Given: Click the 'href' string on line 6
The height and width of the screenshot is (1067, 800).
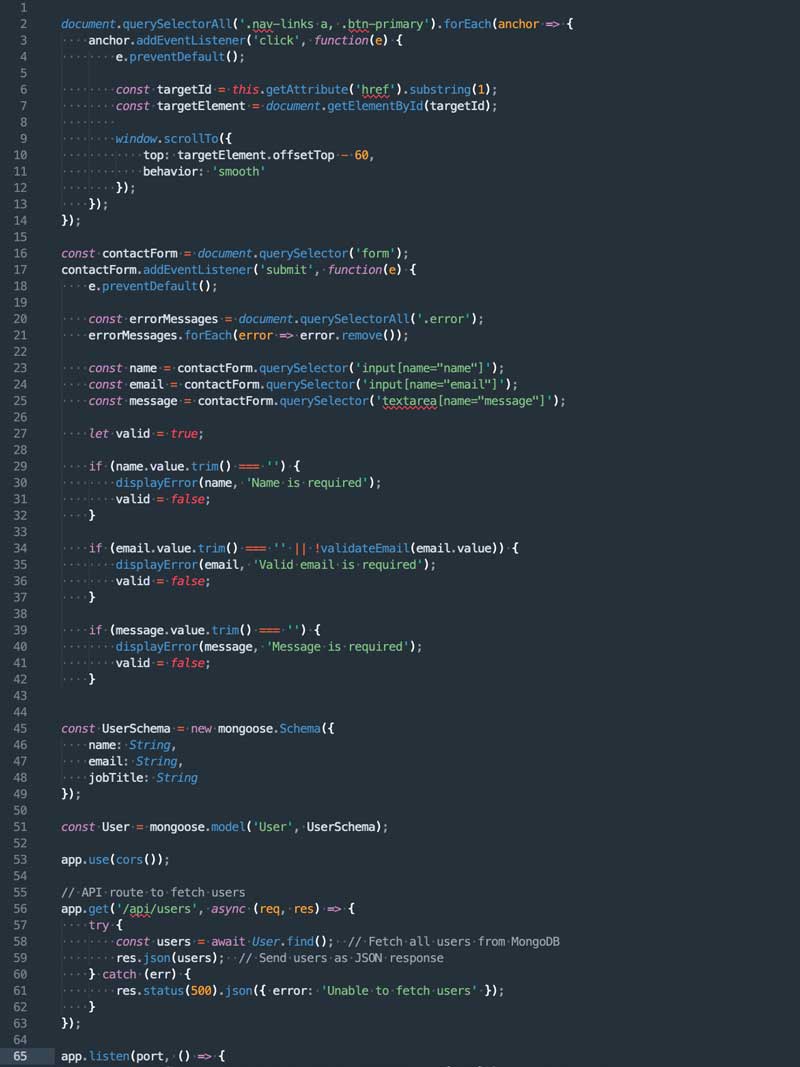Looking at the screenshot, I should 375,89.
